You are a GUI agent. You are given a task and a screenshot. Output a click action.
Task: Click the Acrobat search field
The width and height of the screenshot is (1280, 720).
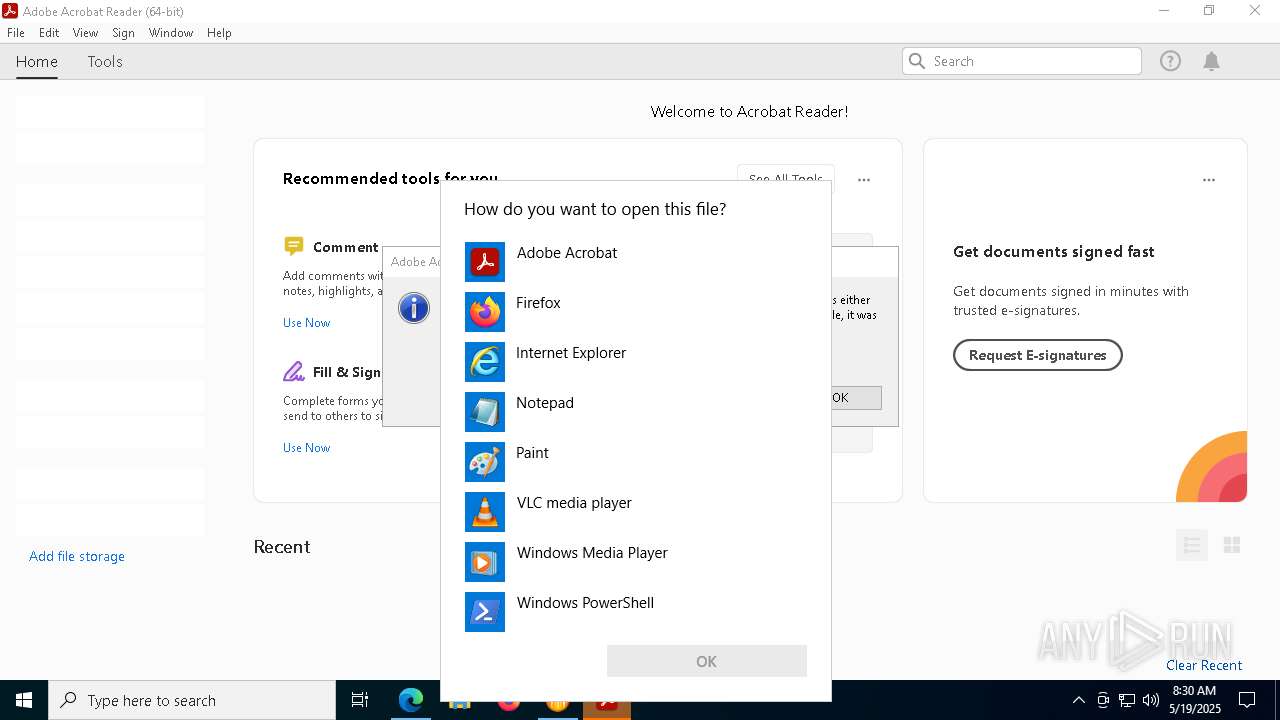pyautogui.click(x=1021, y=61)
